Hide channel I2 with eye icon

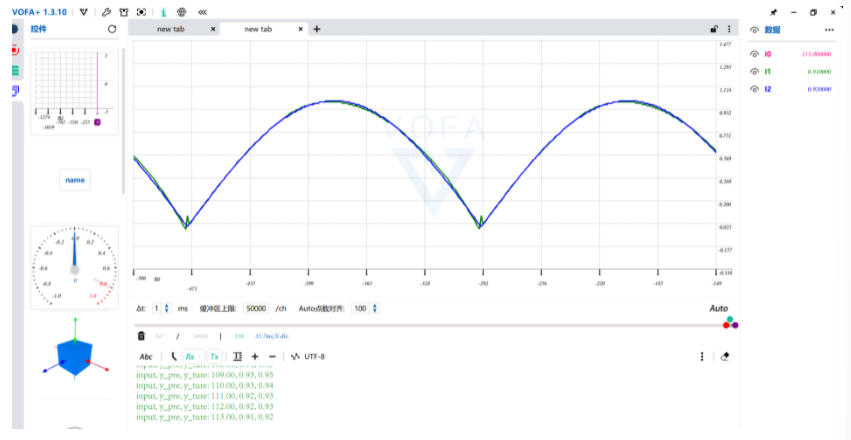point(754,89)
